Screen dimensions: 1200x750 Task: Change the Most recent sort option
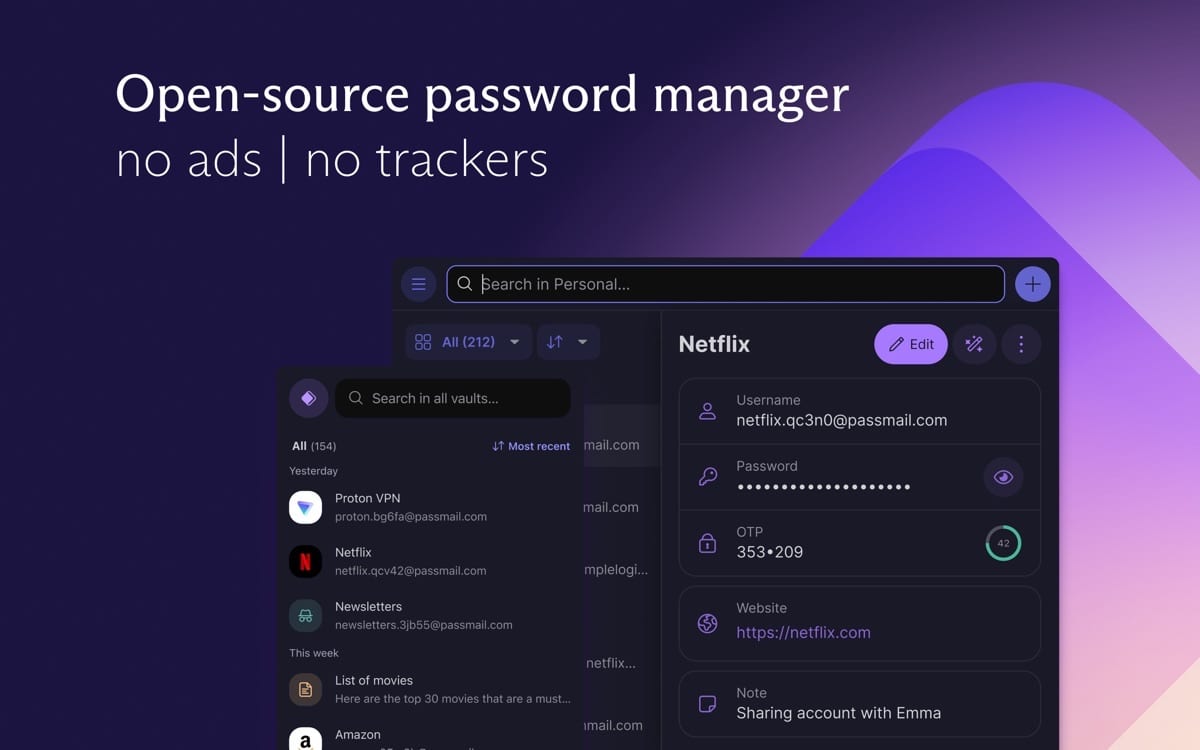pyautogui.click(x=531, y=446)
